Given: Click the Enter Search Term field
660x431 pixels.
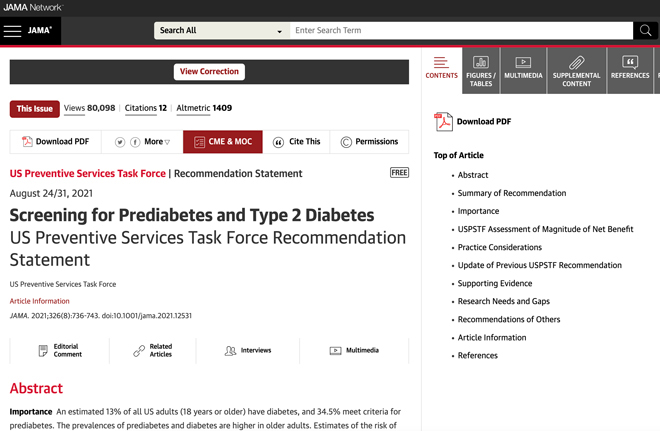Looking at the screenshot, I should pyautogui.click(x=461, y=30).
